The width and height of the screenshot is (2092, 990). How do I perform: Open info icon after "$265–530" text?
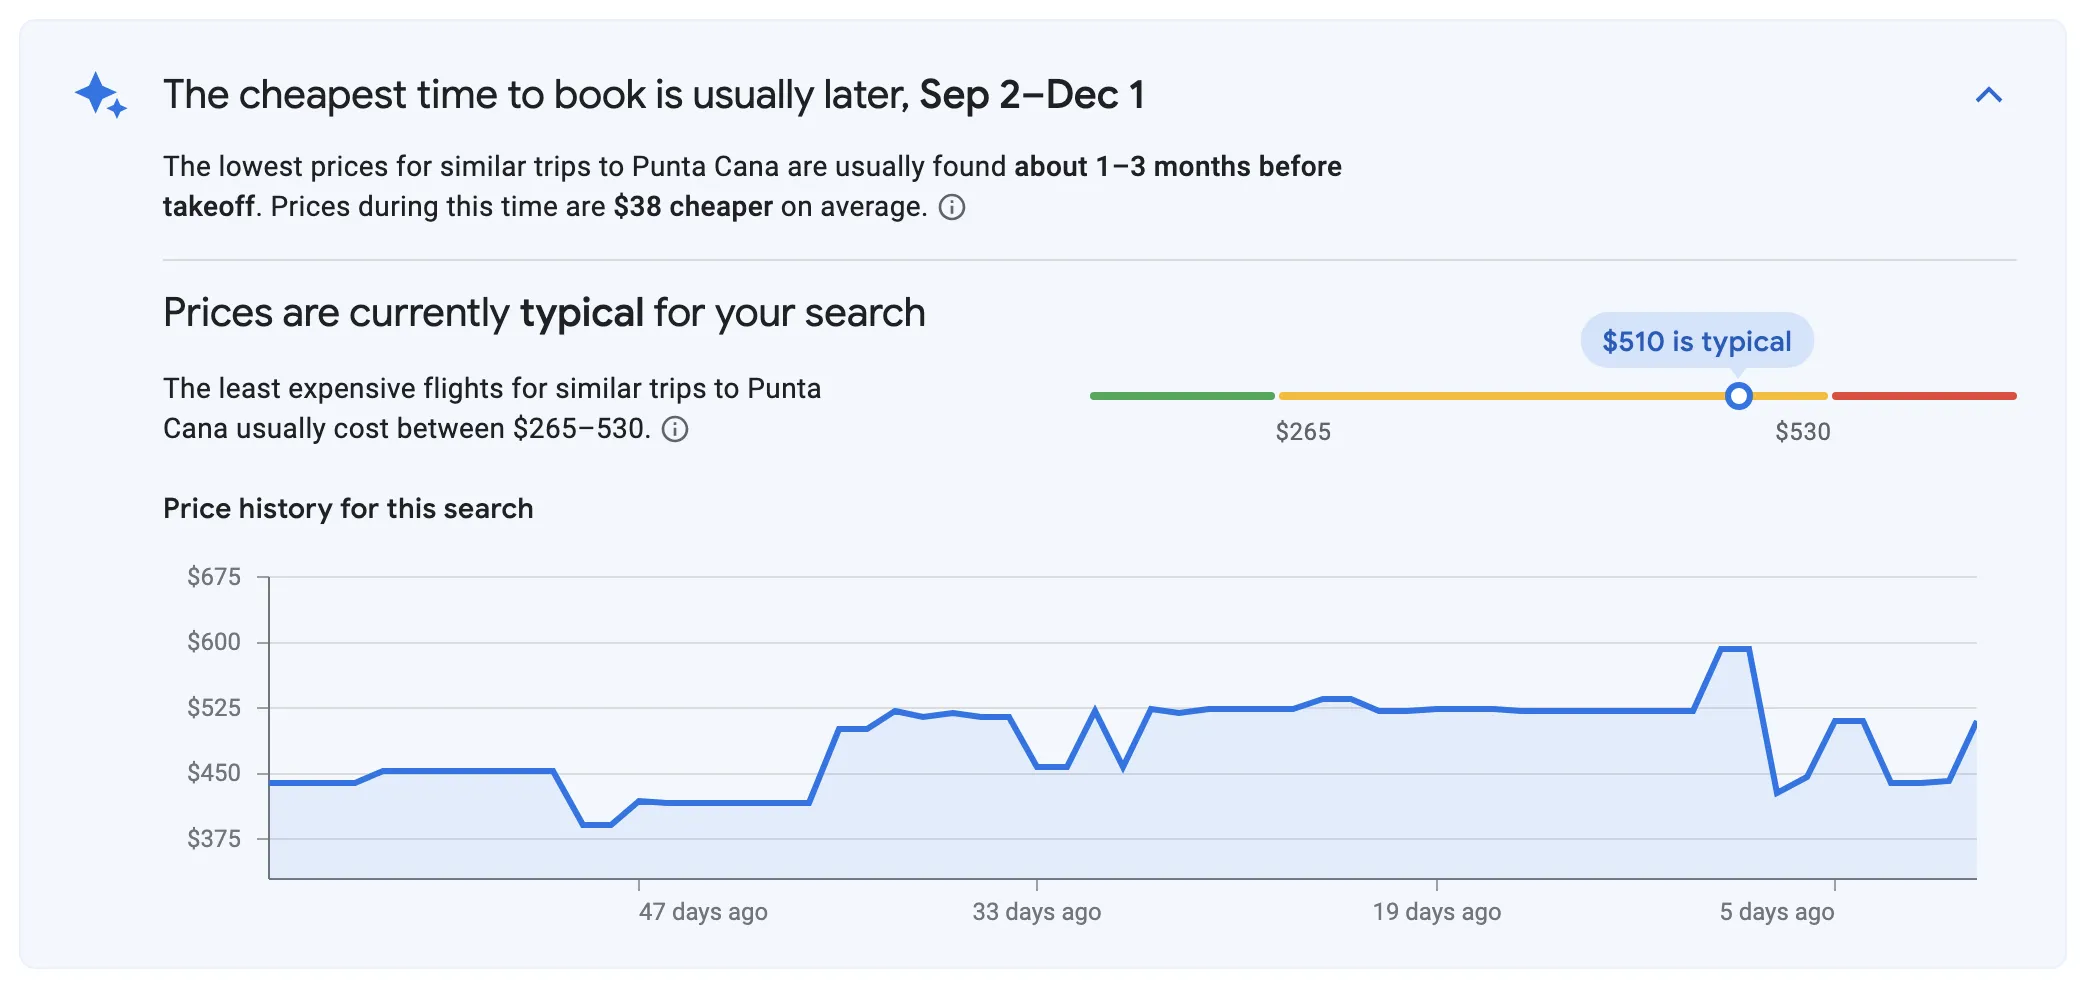pos(676,429)
